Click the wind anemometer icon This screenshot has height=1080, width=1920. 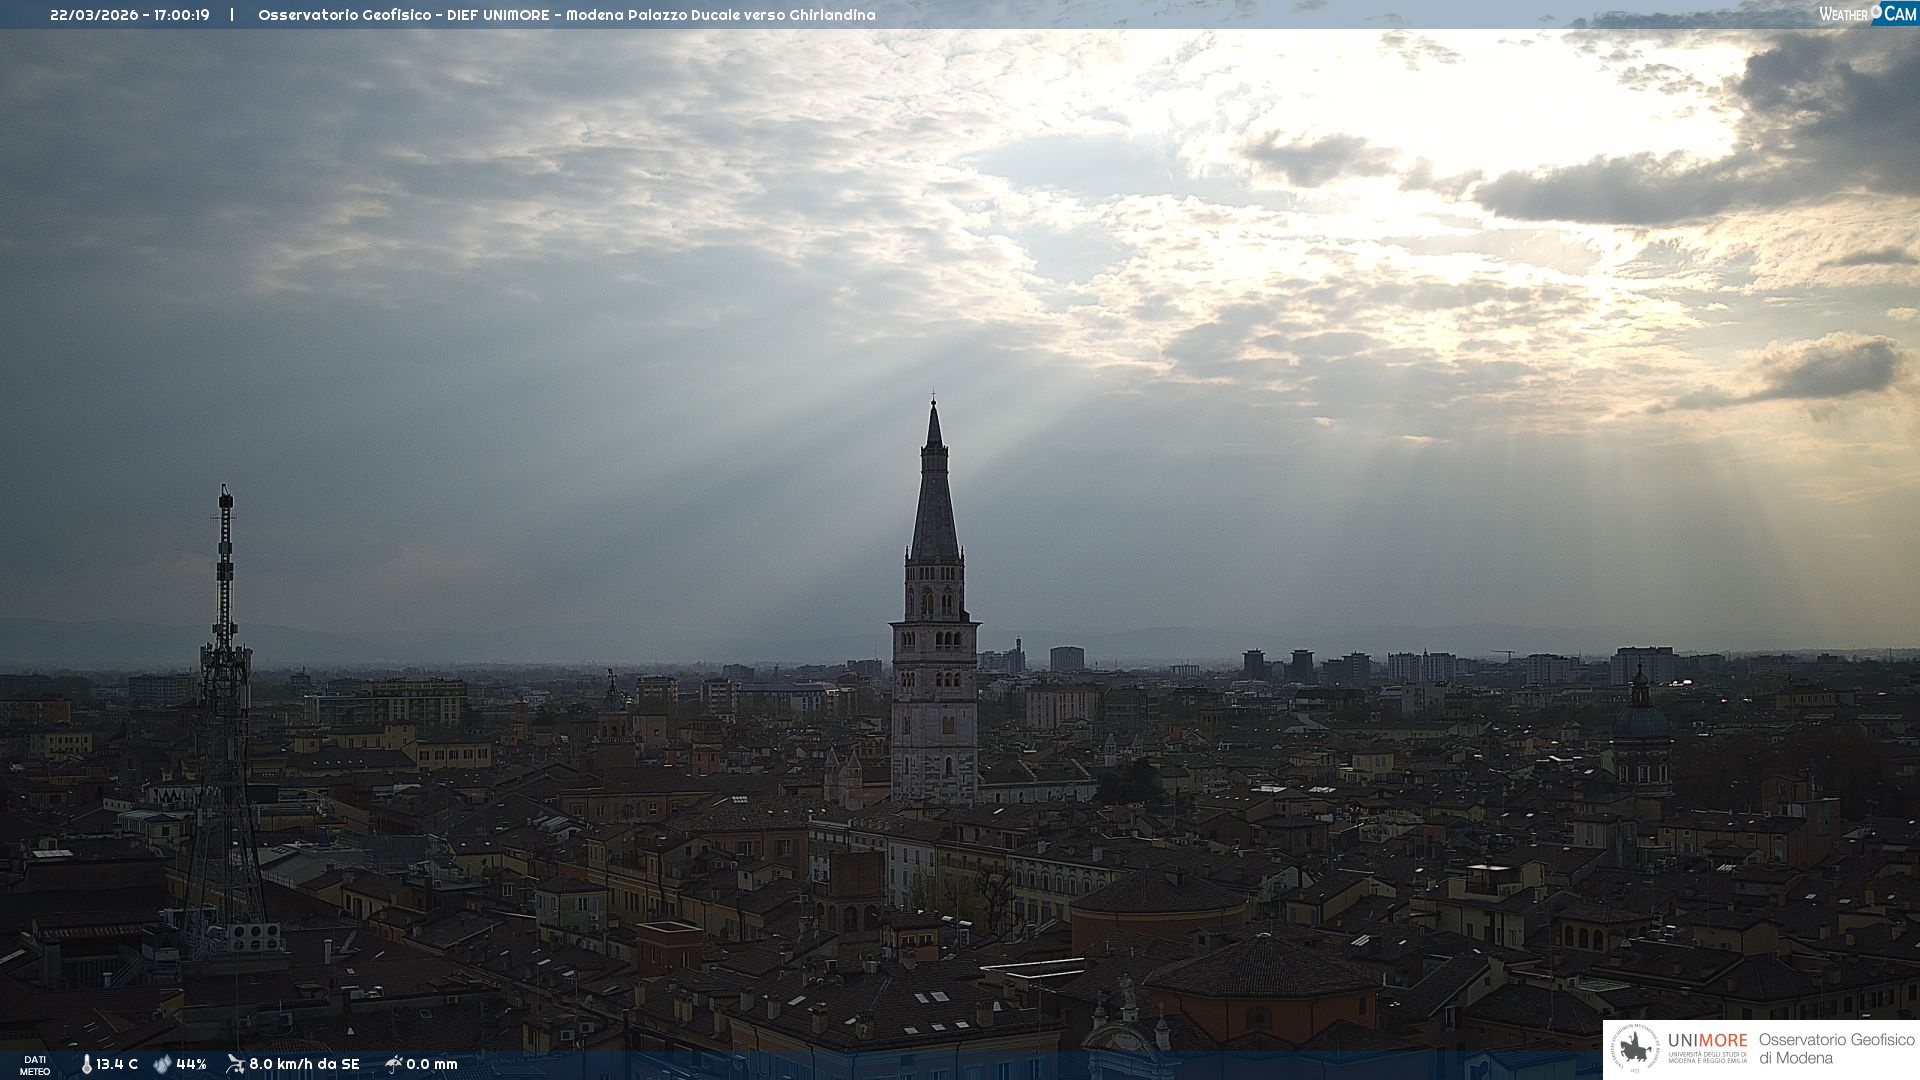coord(235,1064)
